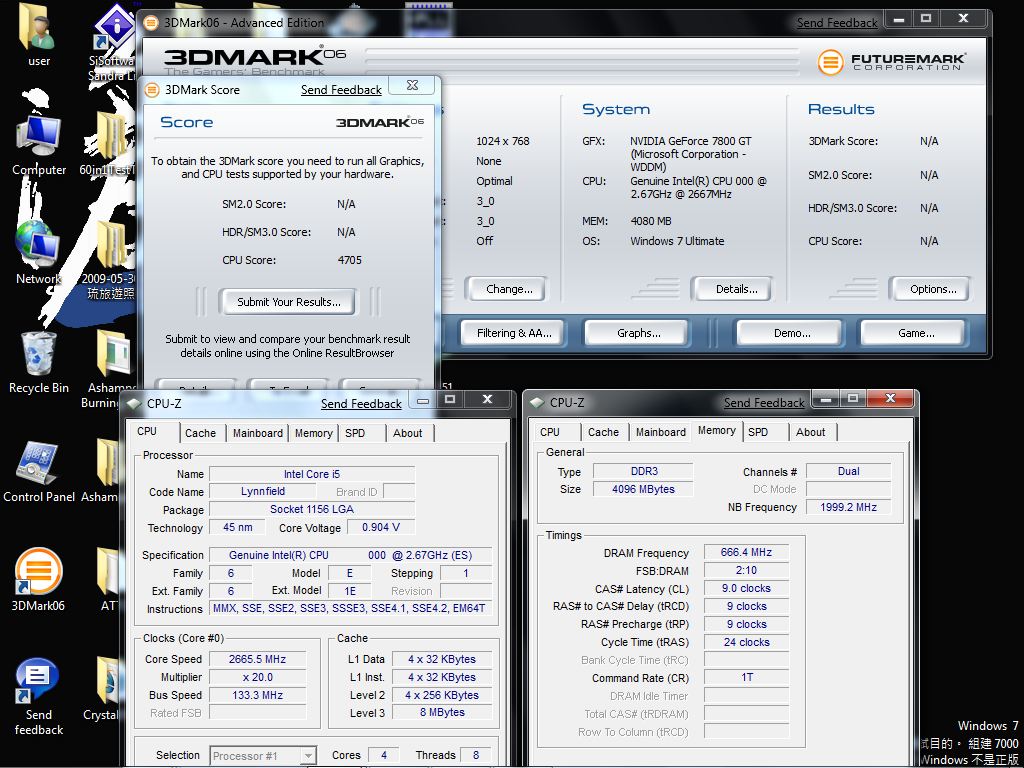This screenshot has width=1024, height=768.
Task: Click the 3DMark06 title bar orange icon
Action: pyautogui.click(x=151, y=23)
